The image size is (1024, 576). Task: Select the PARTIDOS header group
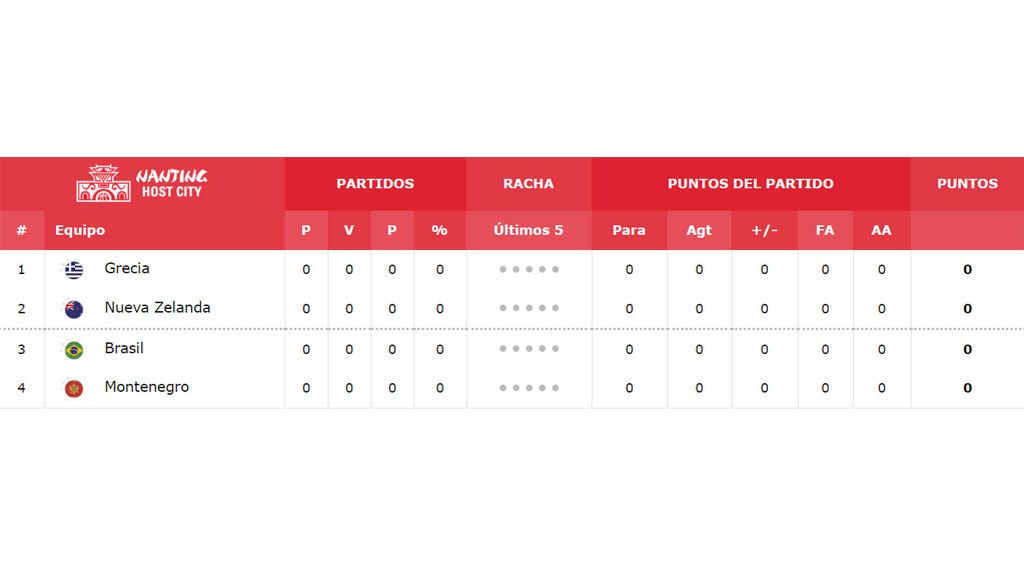click(376, 184)
